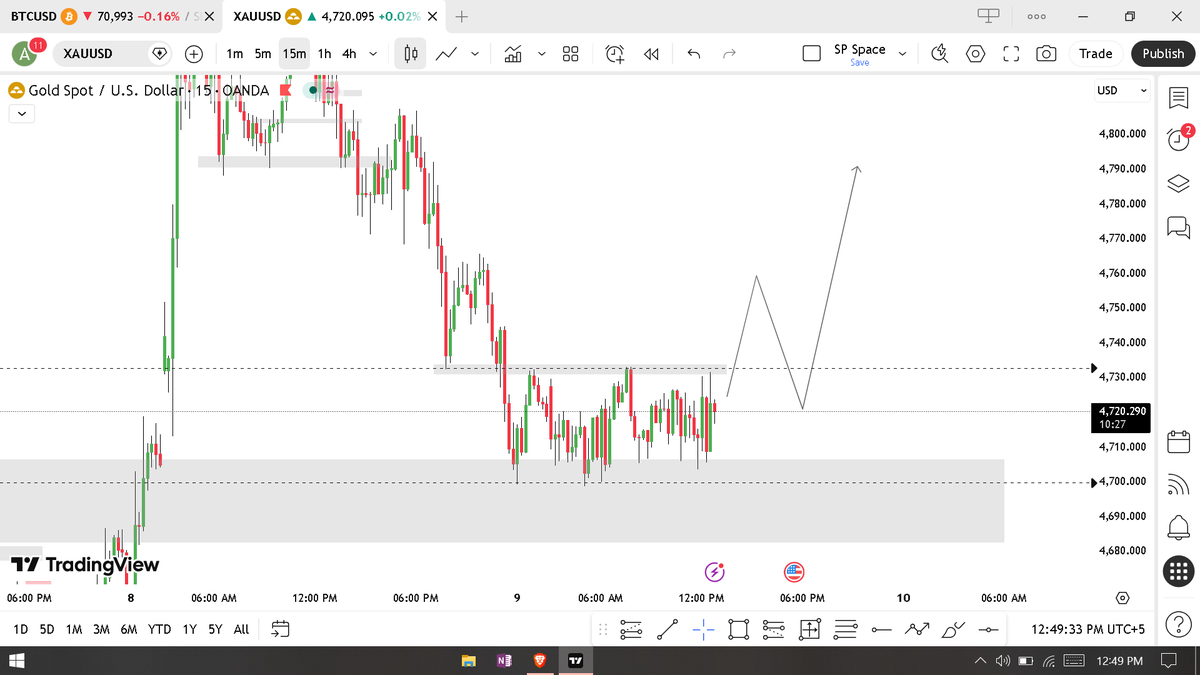
Task: Open the watchlist panel in right sidebar
Action: click(1178, 98)
